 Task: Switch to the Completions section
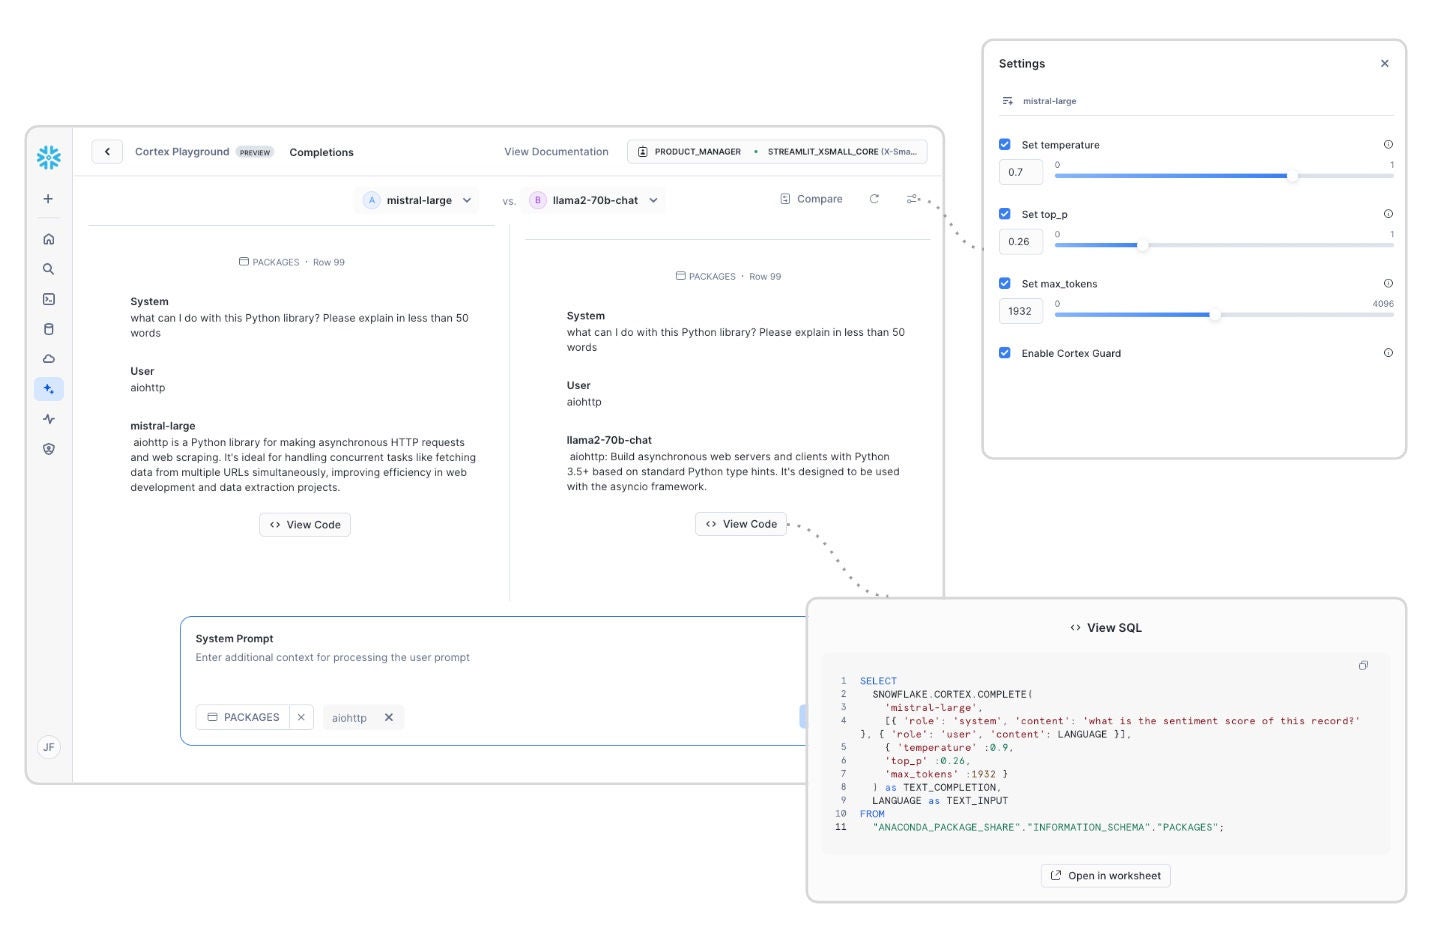tap(321, 152)
